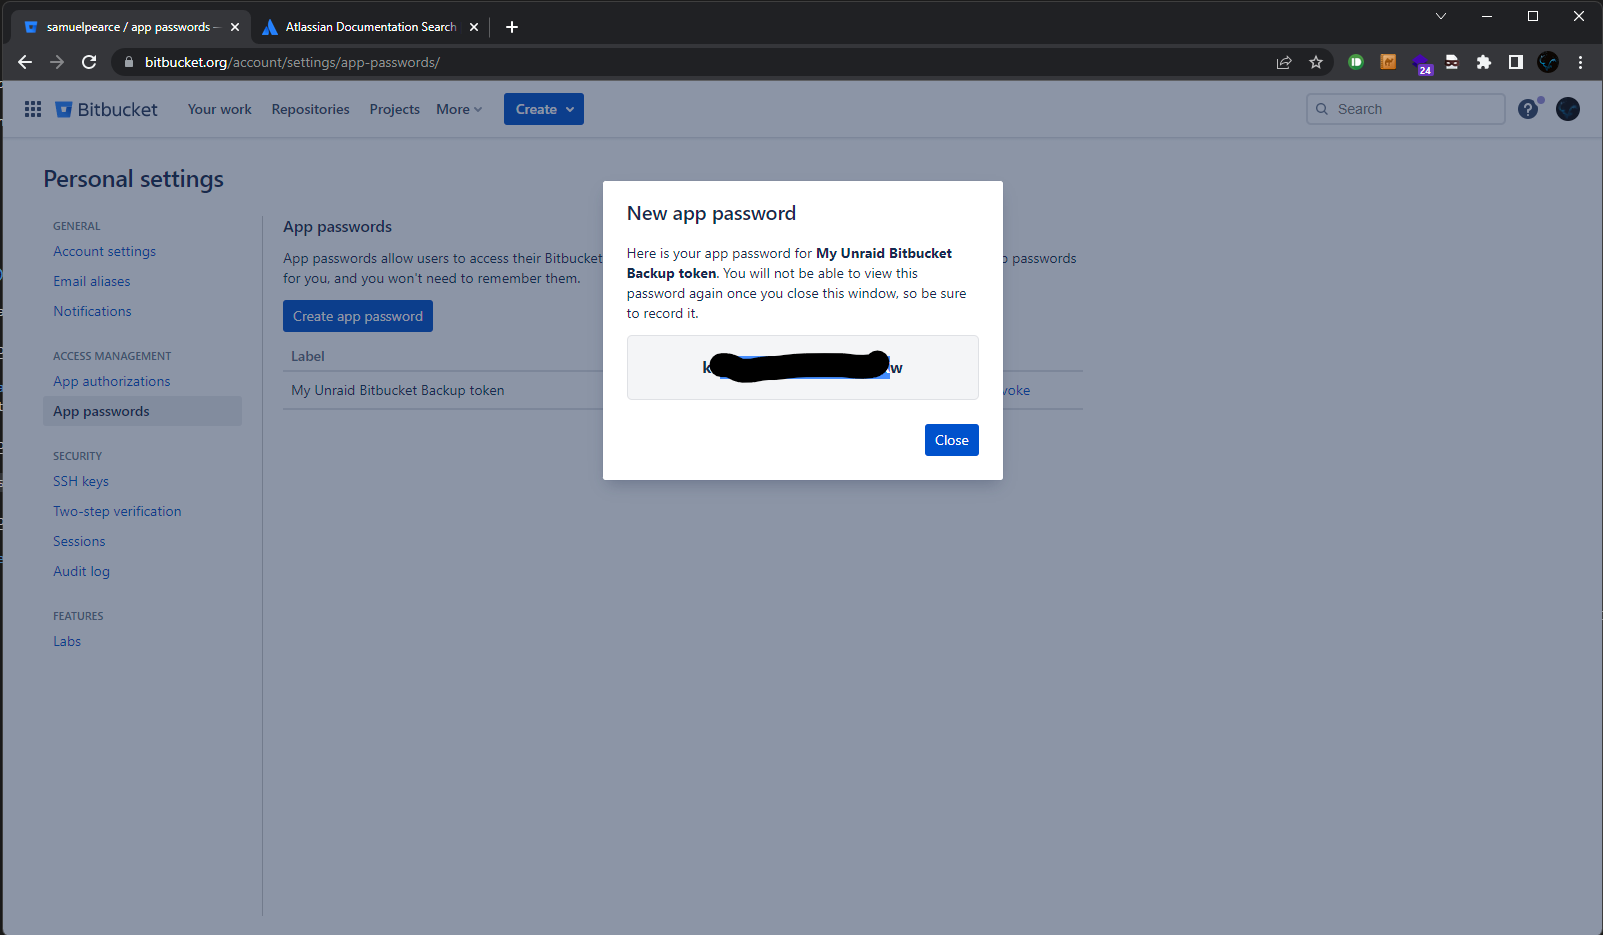Open the profile avatar menu in Bitbucket header
Image resolution: width=1603 pixels, height=935 pixels.
coord(1568,109)
